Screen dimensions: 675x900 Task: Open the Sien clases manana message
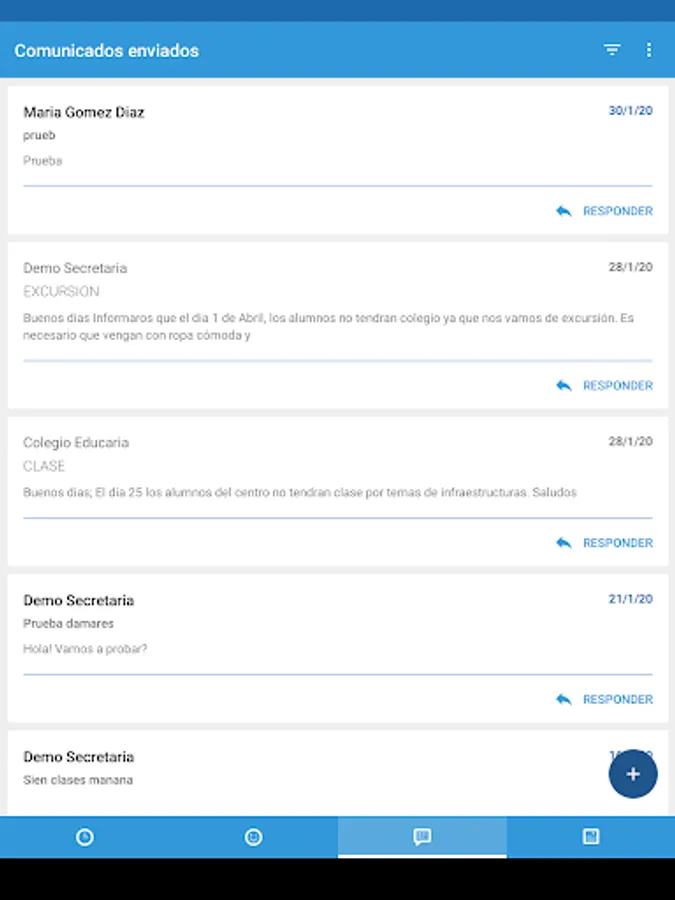coord(300,770)
